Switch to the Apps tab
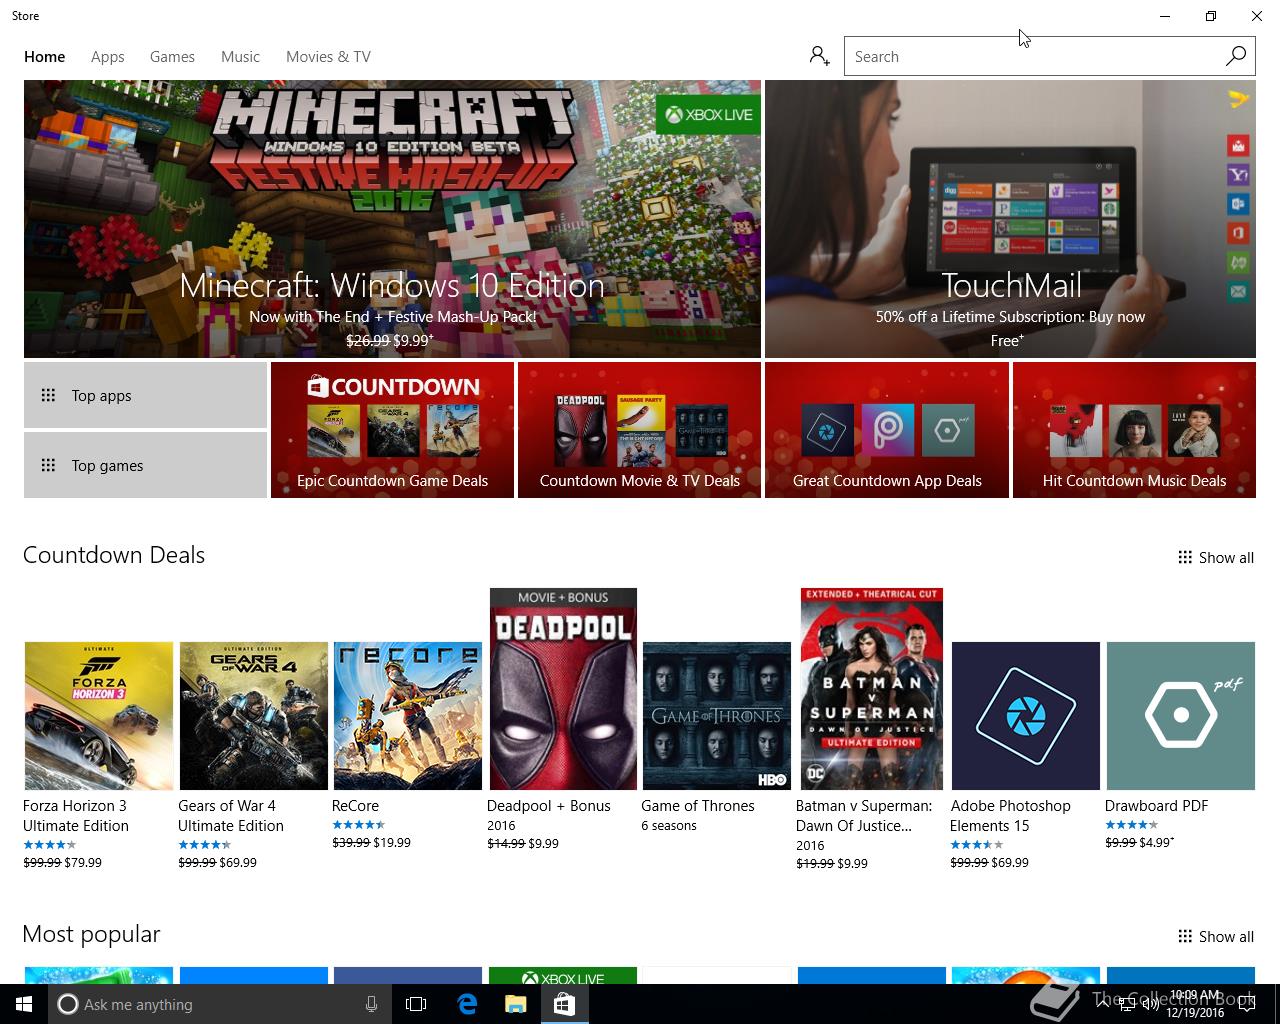This screenshot has width=1280, height=1024. tap(108, 57)
